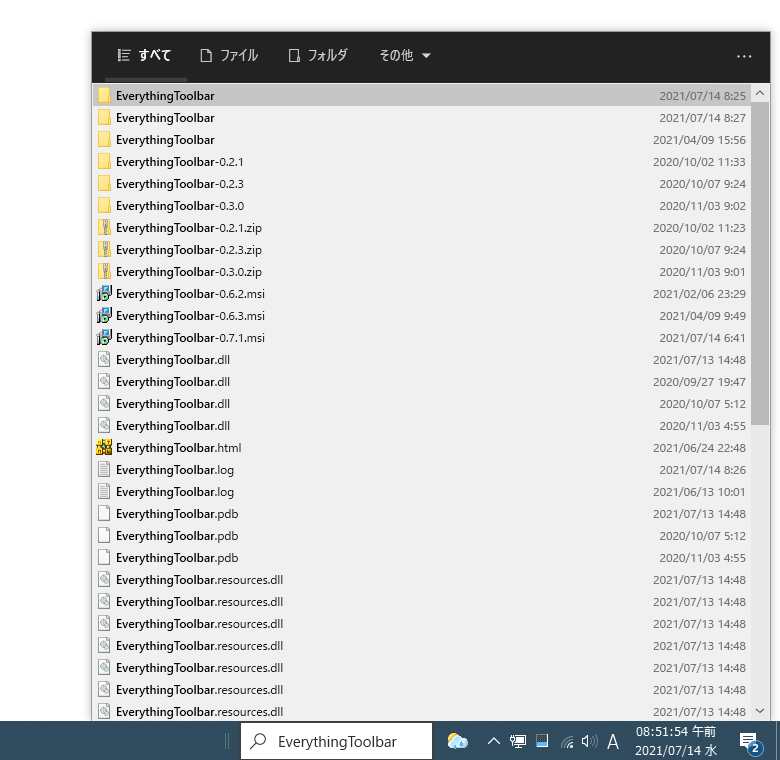Click the EverythingToolbar-0.7.1.msi installer icon
Screen dimensions: 780x760
coord(104,337)
